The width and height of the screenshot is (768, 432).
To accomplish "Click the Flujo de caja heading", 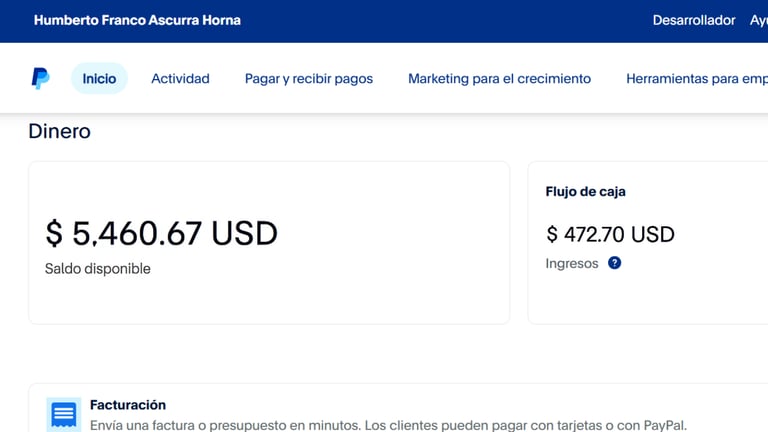I will point(585,192).
